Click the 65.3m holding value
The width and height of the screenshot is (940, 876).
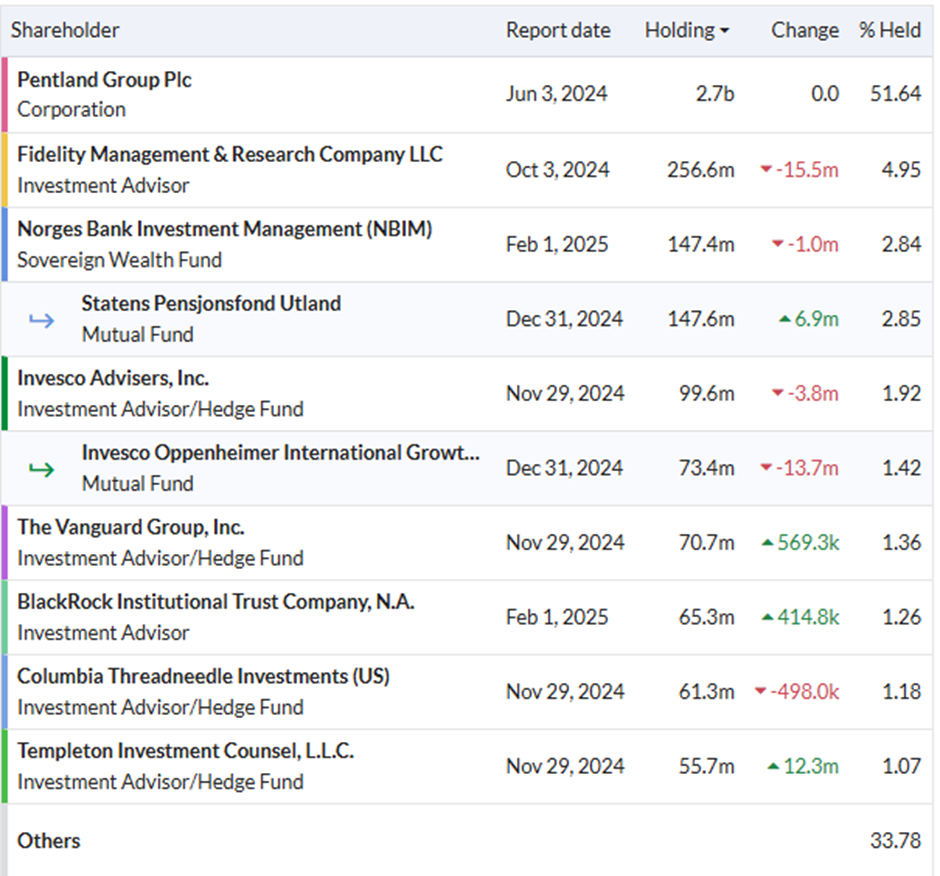tap(706, 617)
